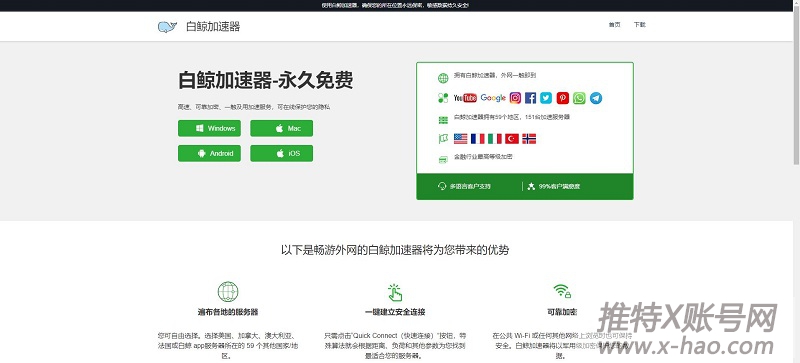
Task: Click the tap-hand icon above 一键建立安全连接
Action: [x=394, y=292]
